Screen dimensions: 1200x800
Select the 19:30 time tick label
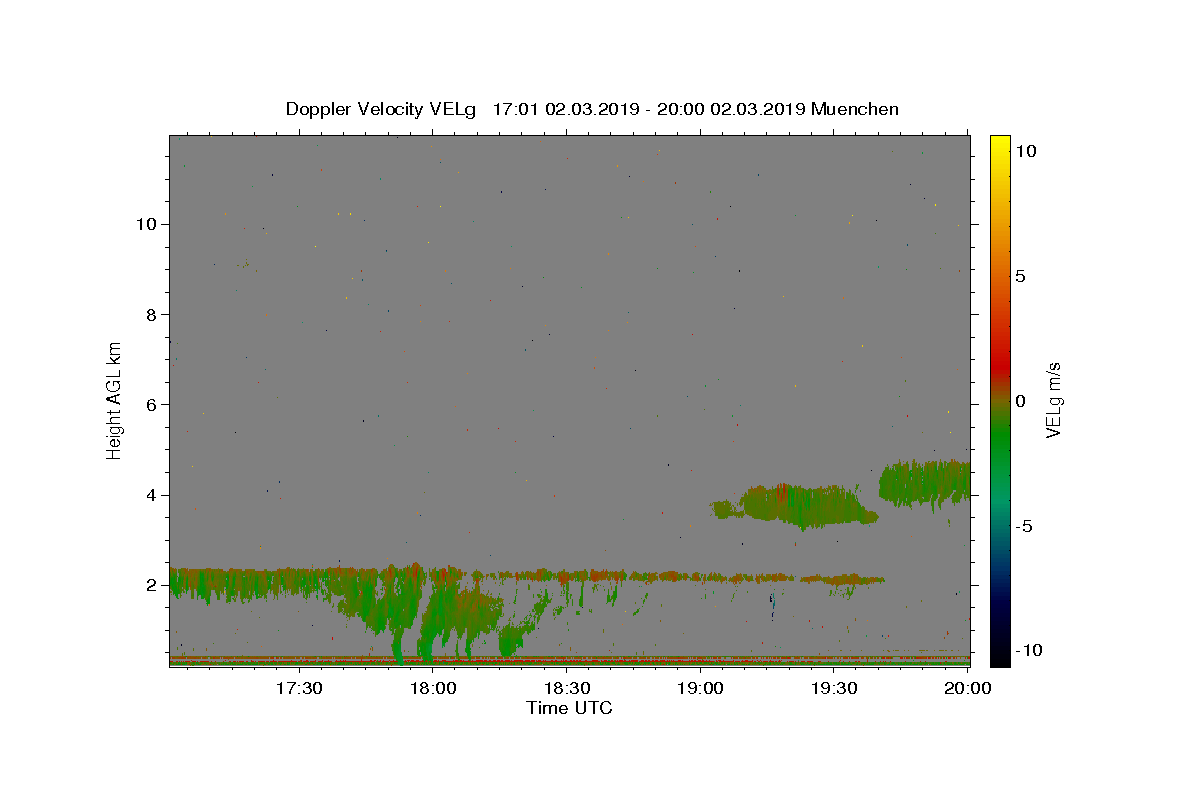click(x=834, y=688)
